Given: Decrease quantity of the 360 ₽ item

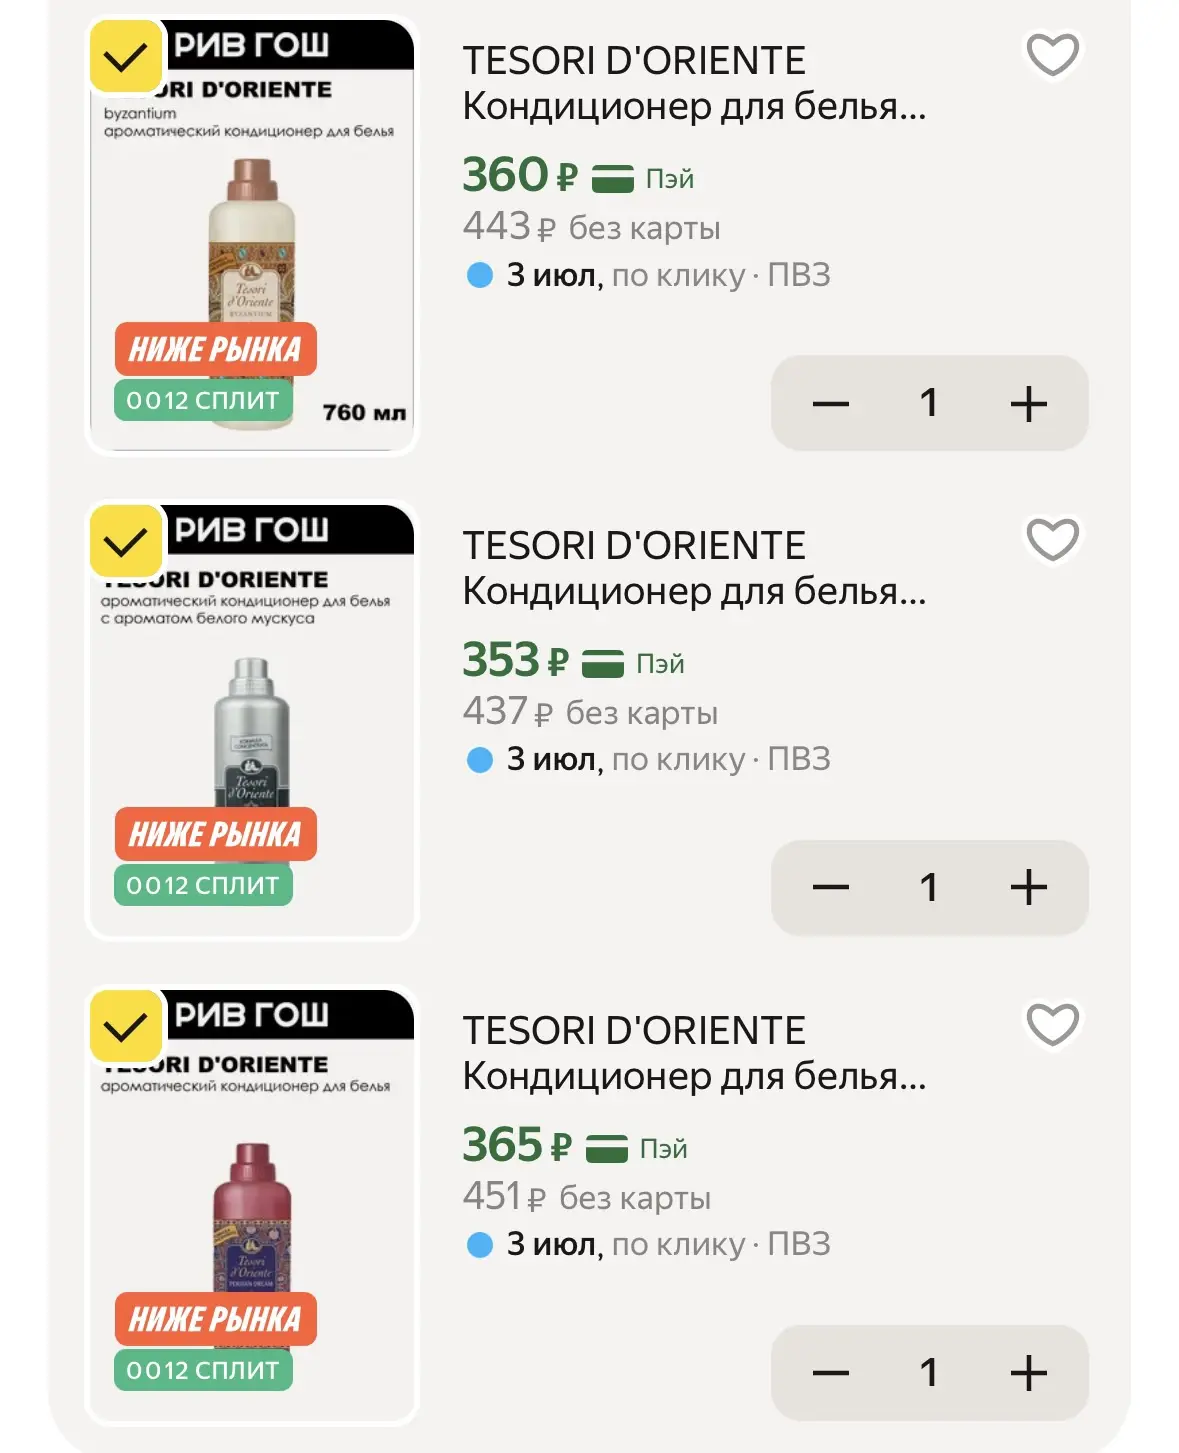Looking at the screenshot, I should pos(830,403).
